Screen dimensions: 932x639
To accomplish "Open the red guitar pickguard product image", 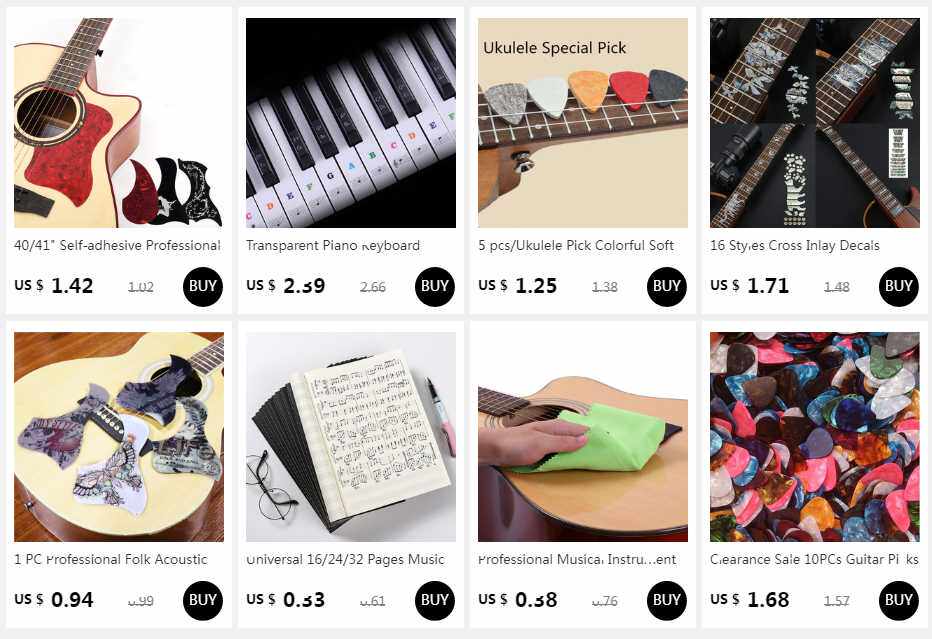I will (119, 122).
